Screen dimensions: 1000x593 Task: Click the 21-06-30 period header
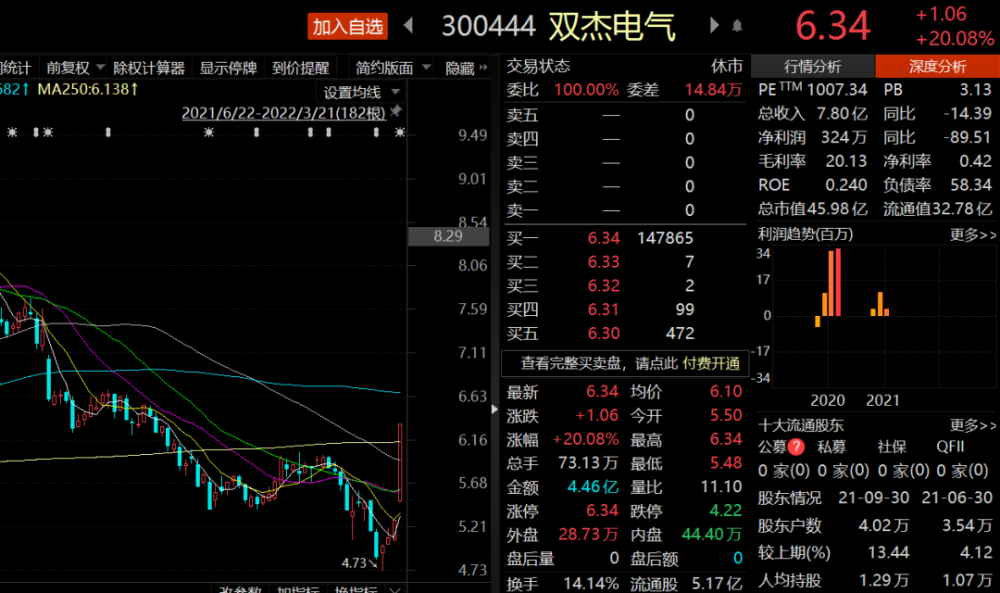(957, 497)
